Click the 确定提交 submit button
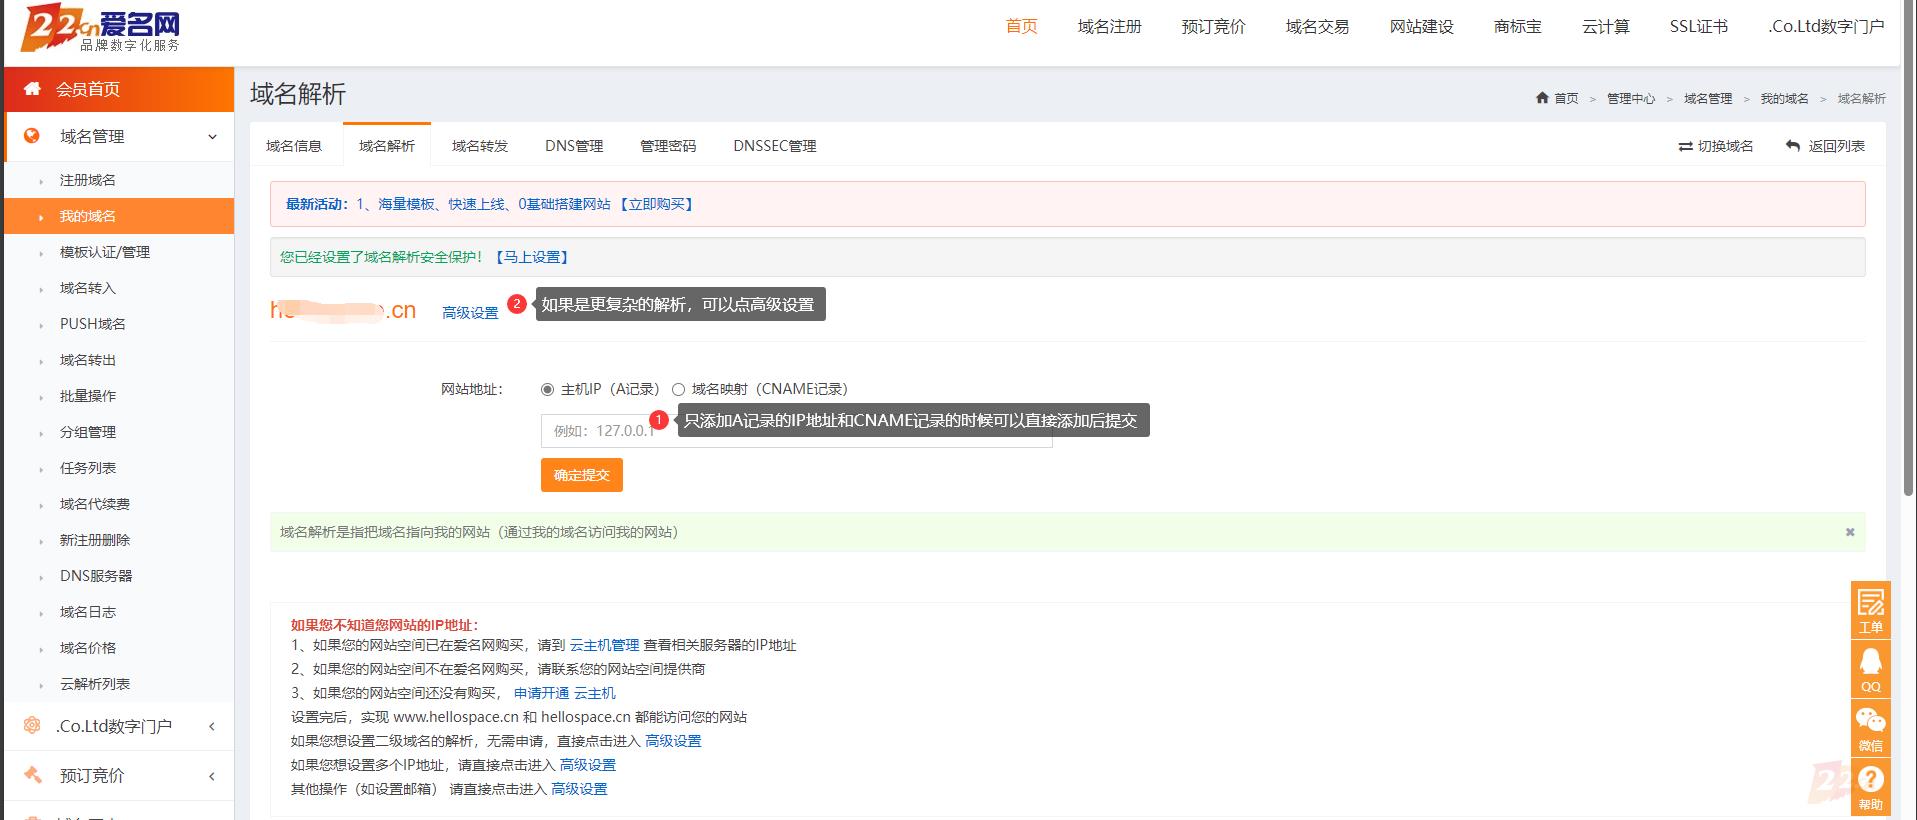1917x820 pixels. pyautogui.click(x=581, y=475)
